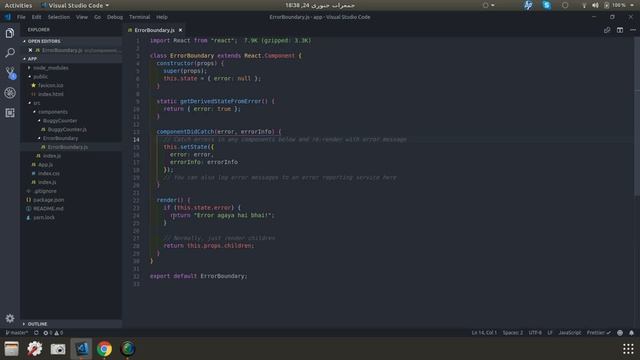Close the ErrorBoundary.js editor tab
The height and width of the screenshot is (360, 640).
[180, 30]
